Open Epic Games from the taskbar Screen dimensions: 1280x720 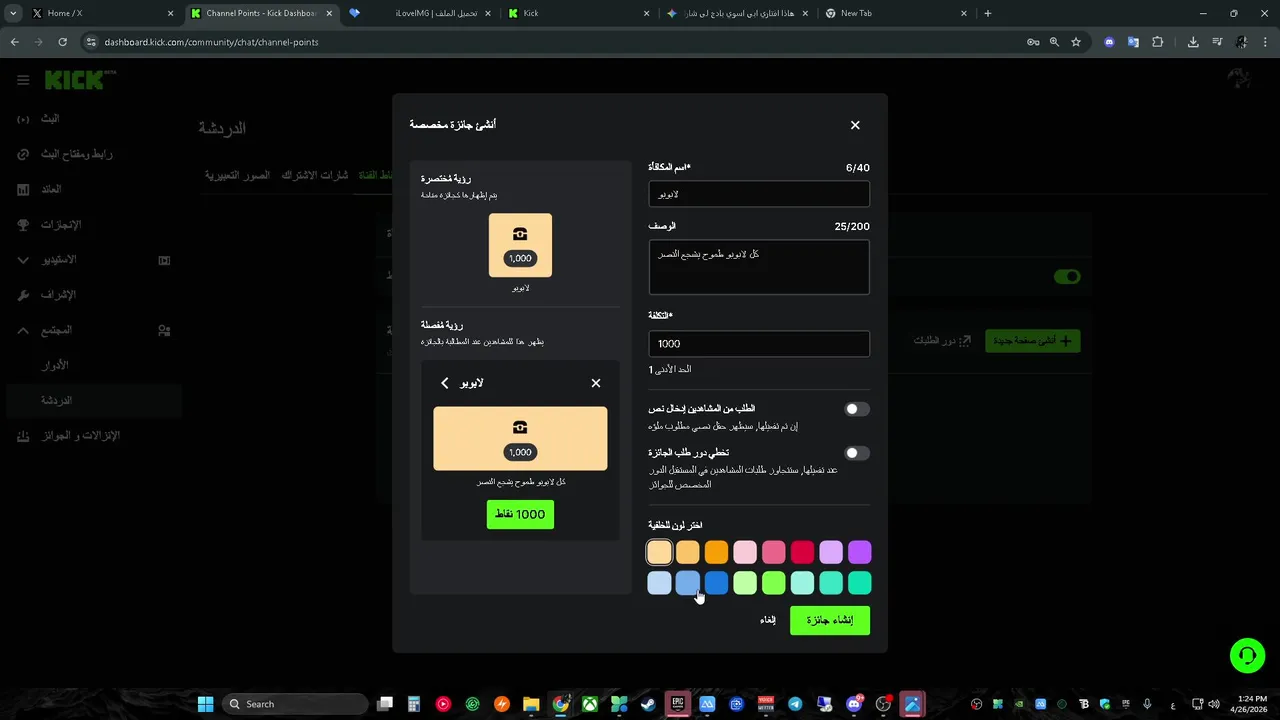coord(678,704)
